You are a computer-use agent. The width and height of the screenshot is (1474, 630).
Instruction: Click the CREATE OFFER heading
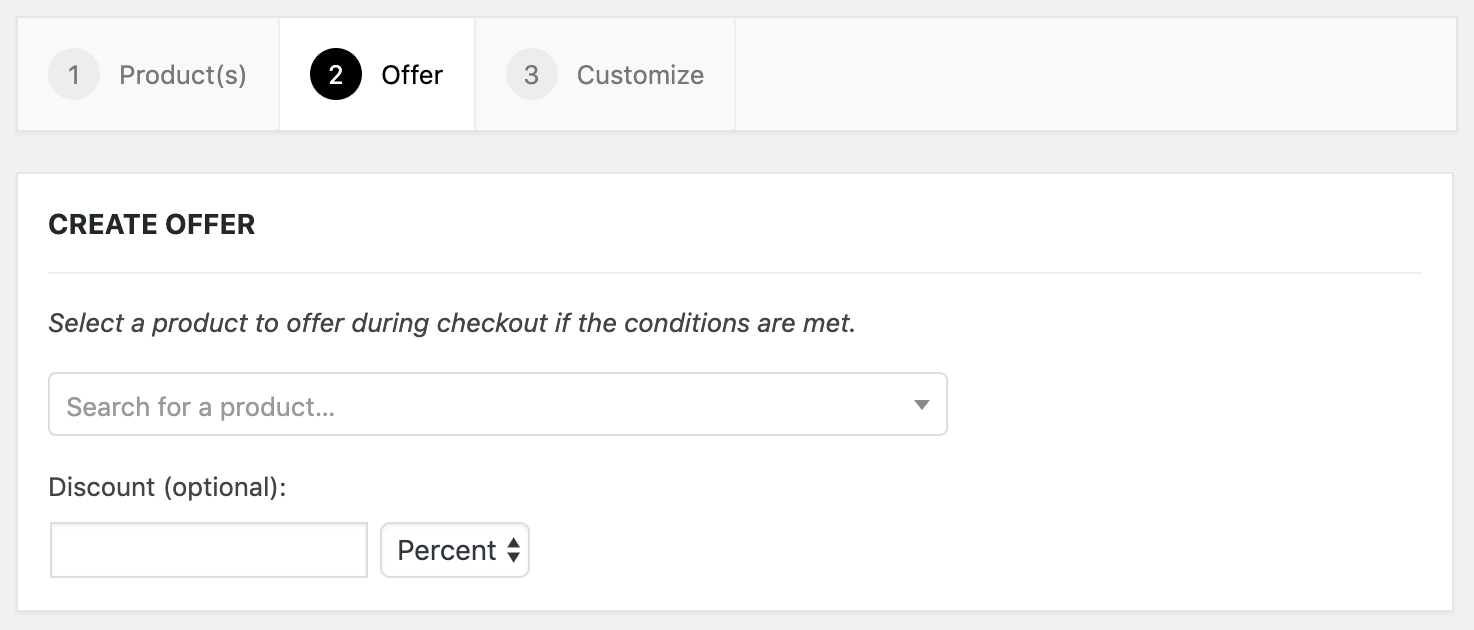[x=151, y=224]
